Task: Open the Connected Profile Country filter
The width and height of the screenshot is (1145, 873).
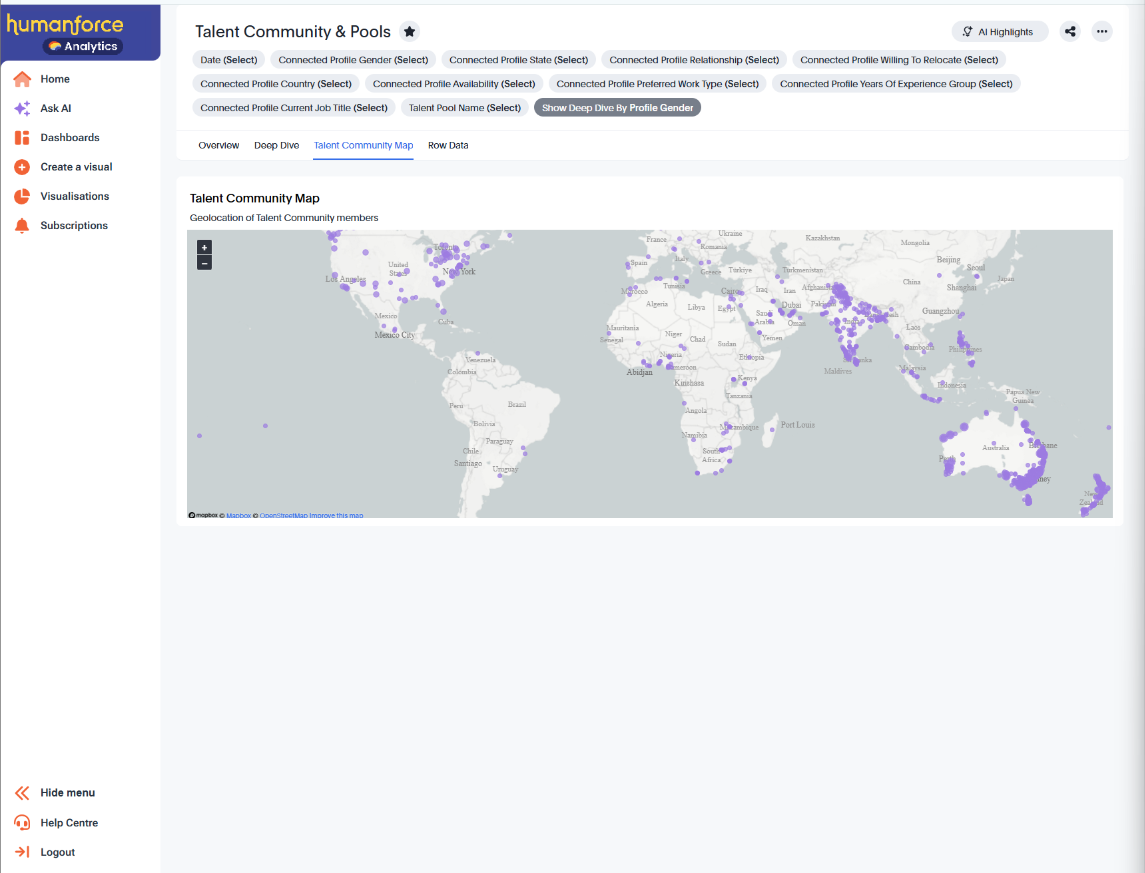Action: (274, 84)
